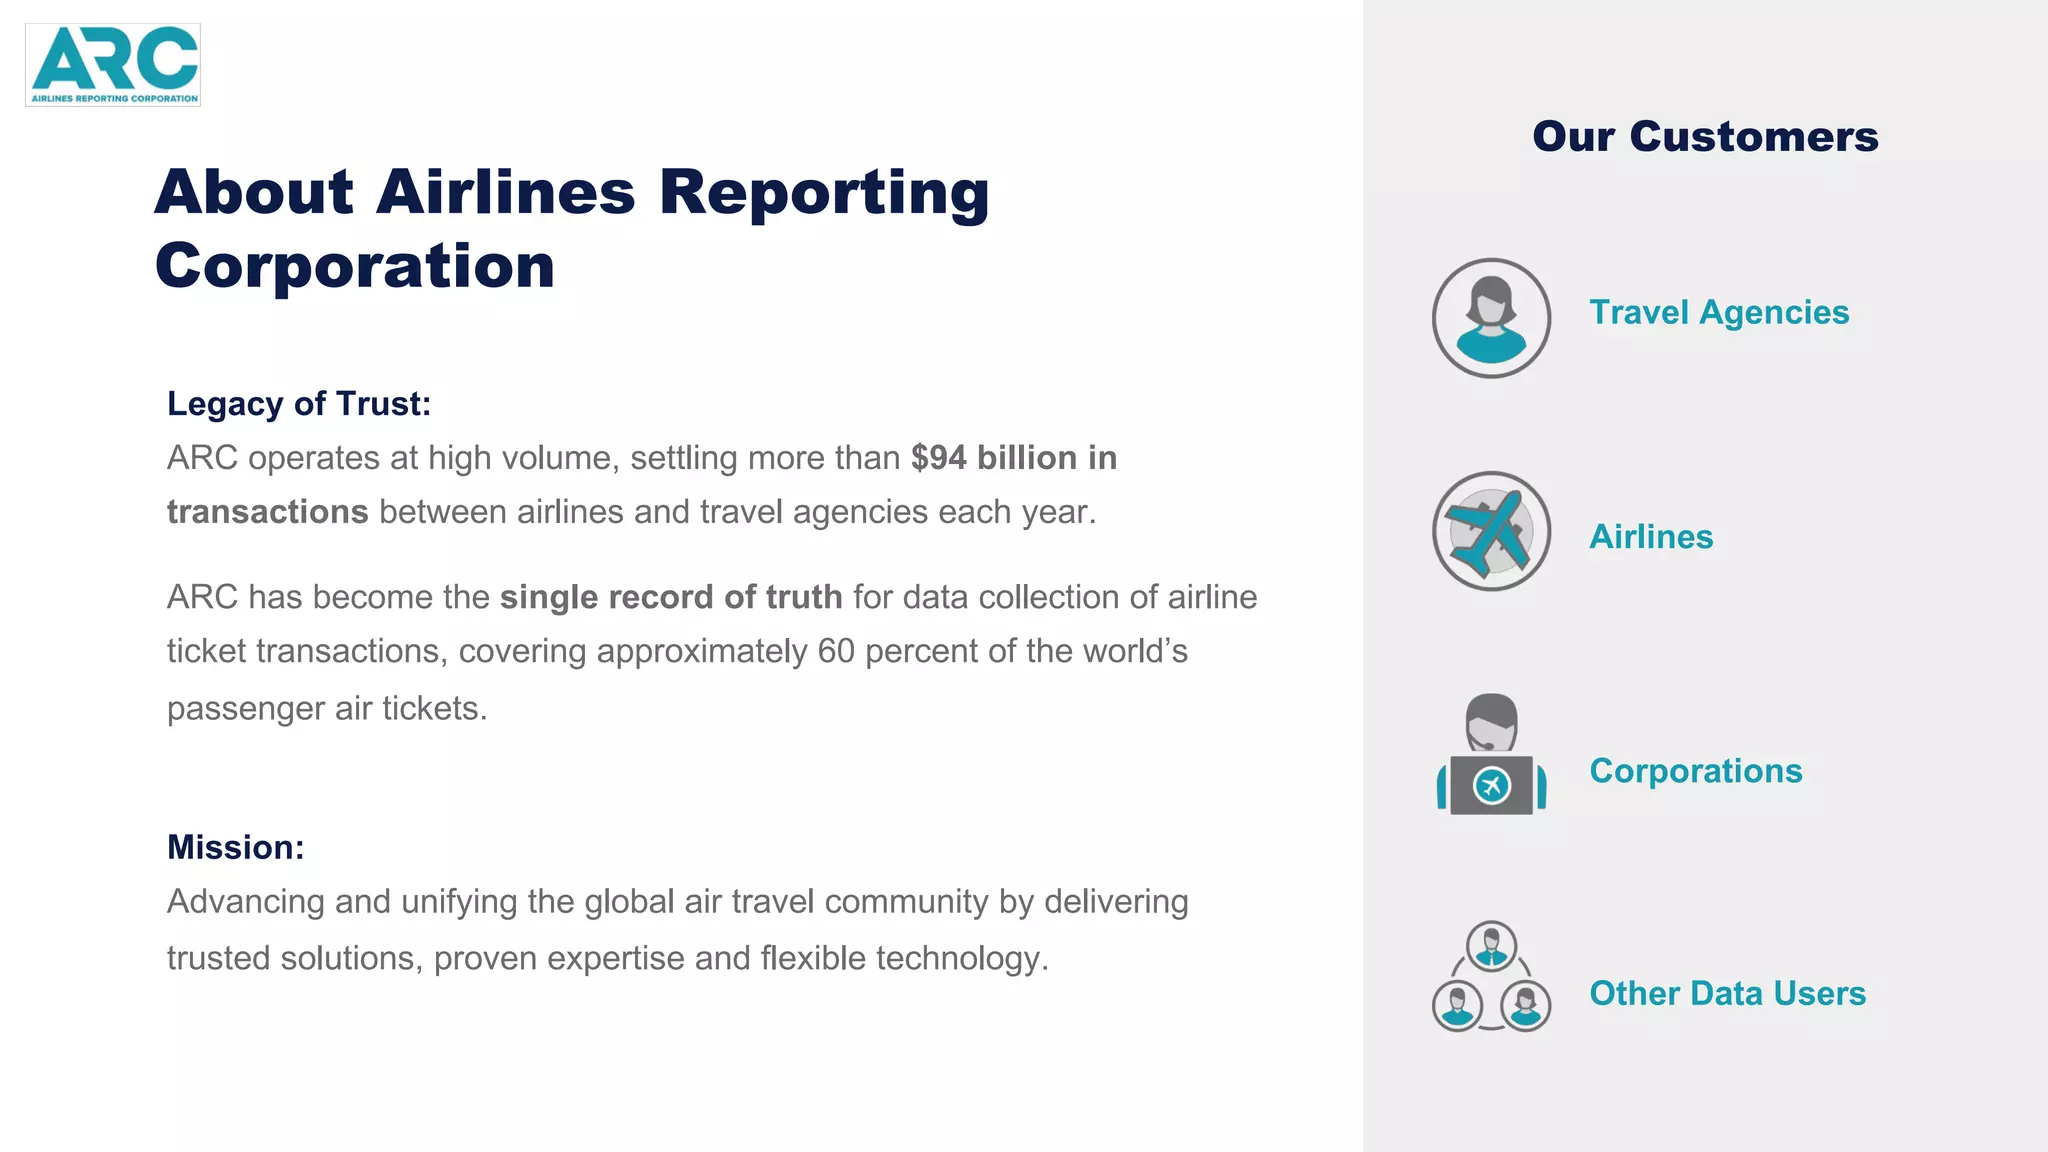Click the Travel Agencies woman icon
Viewport: 2048px width, 1152px height.
pyautogui.click(x=1491, y=318)
